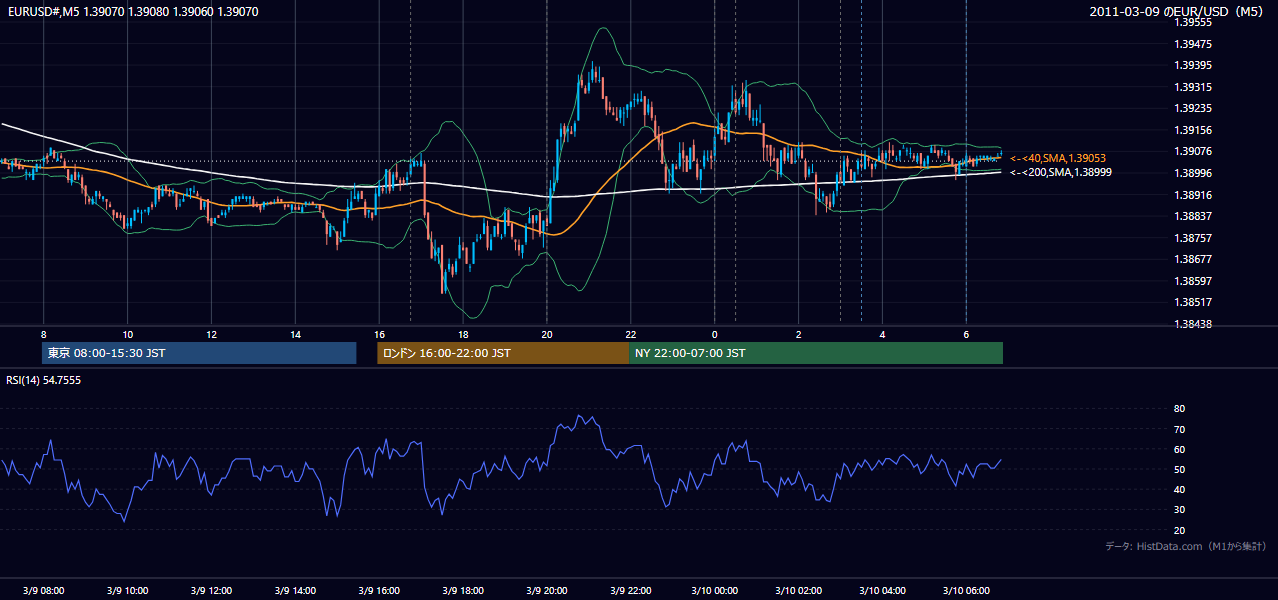
Task: Click the '3/9 22:00' bottom time label
Action: [x=630, y=590]
